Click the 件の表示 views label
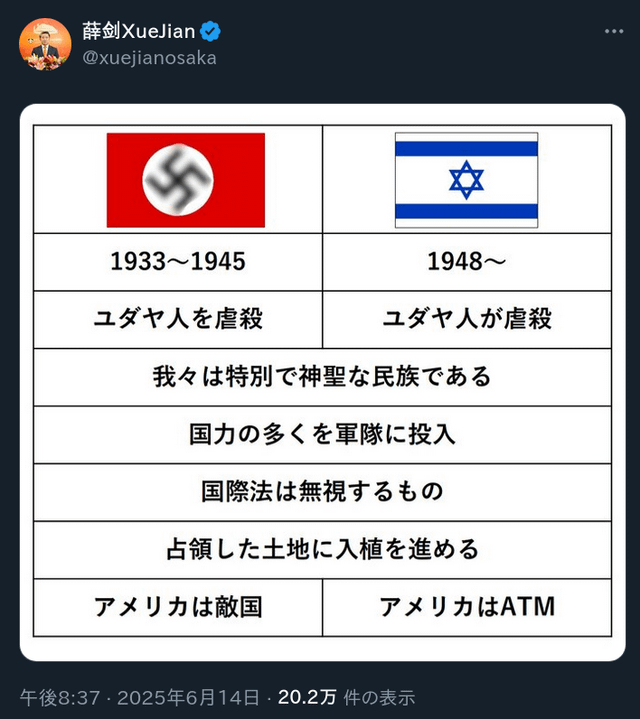 [x=379, y=697]
